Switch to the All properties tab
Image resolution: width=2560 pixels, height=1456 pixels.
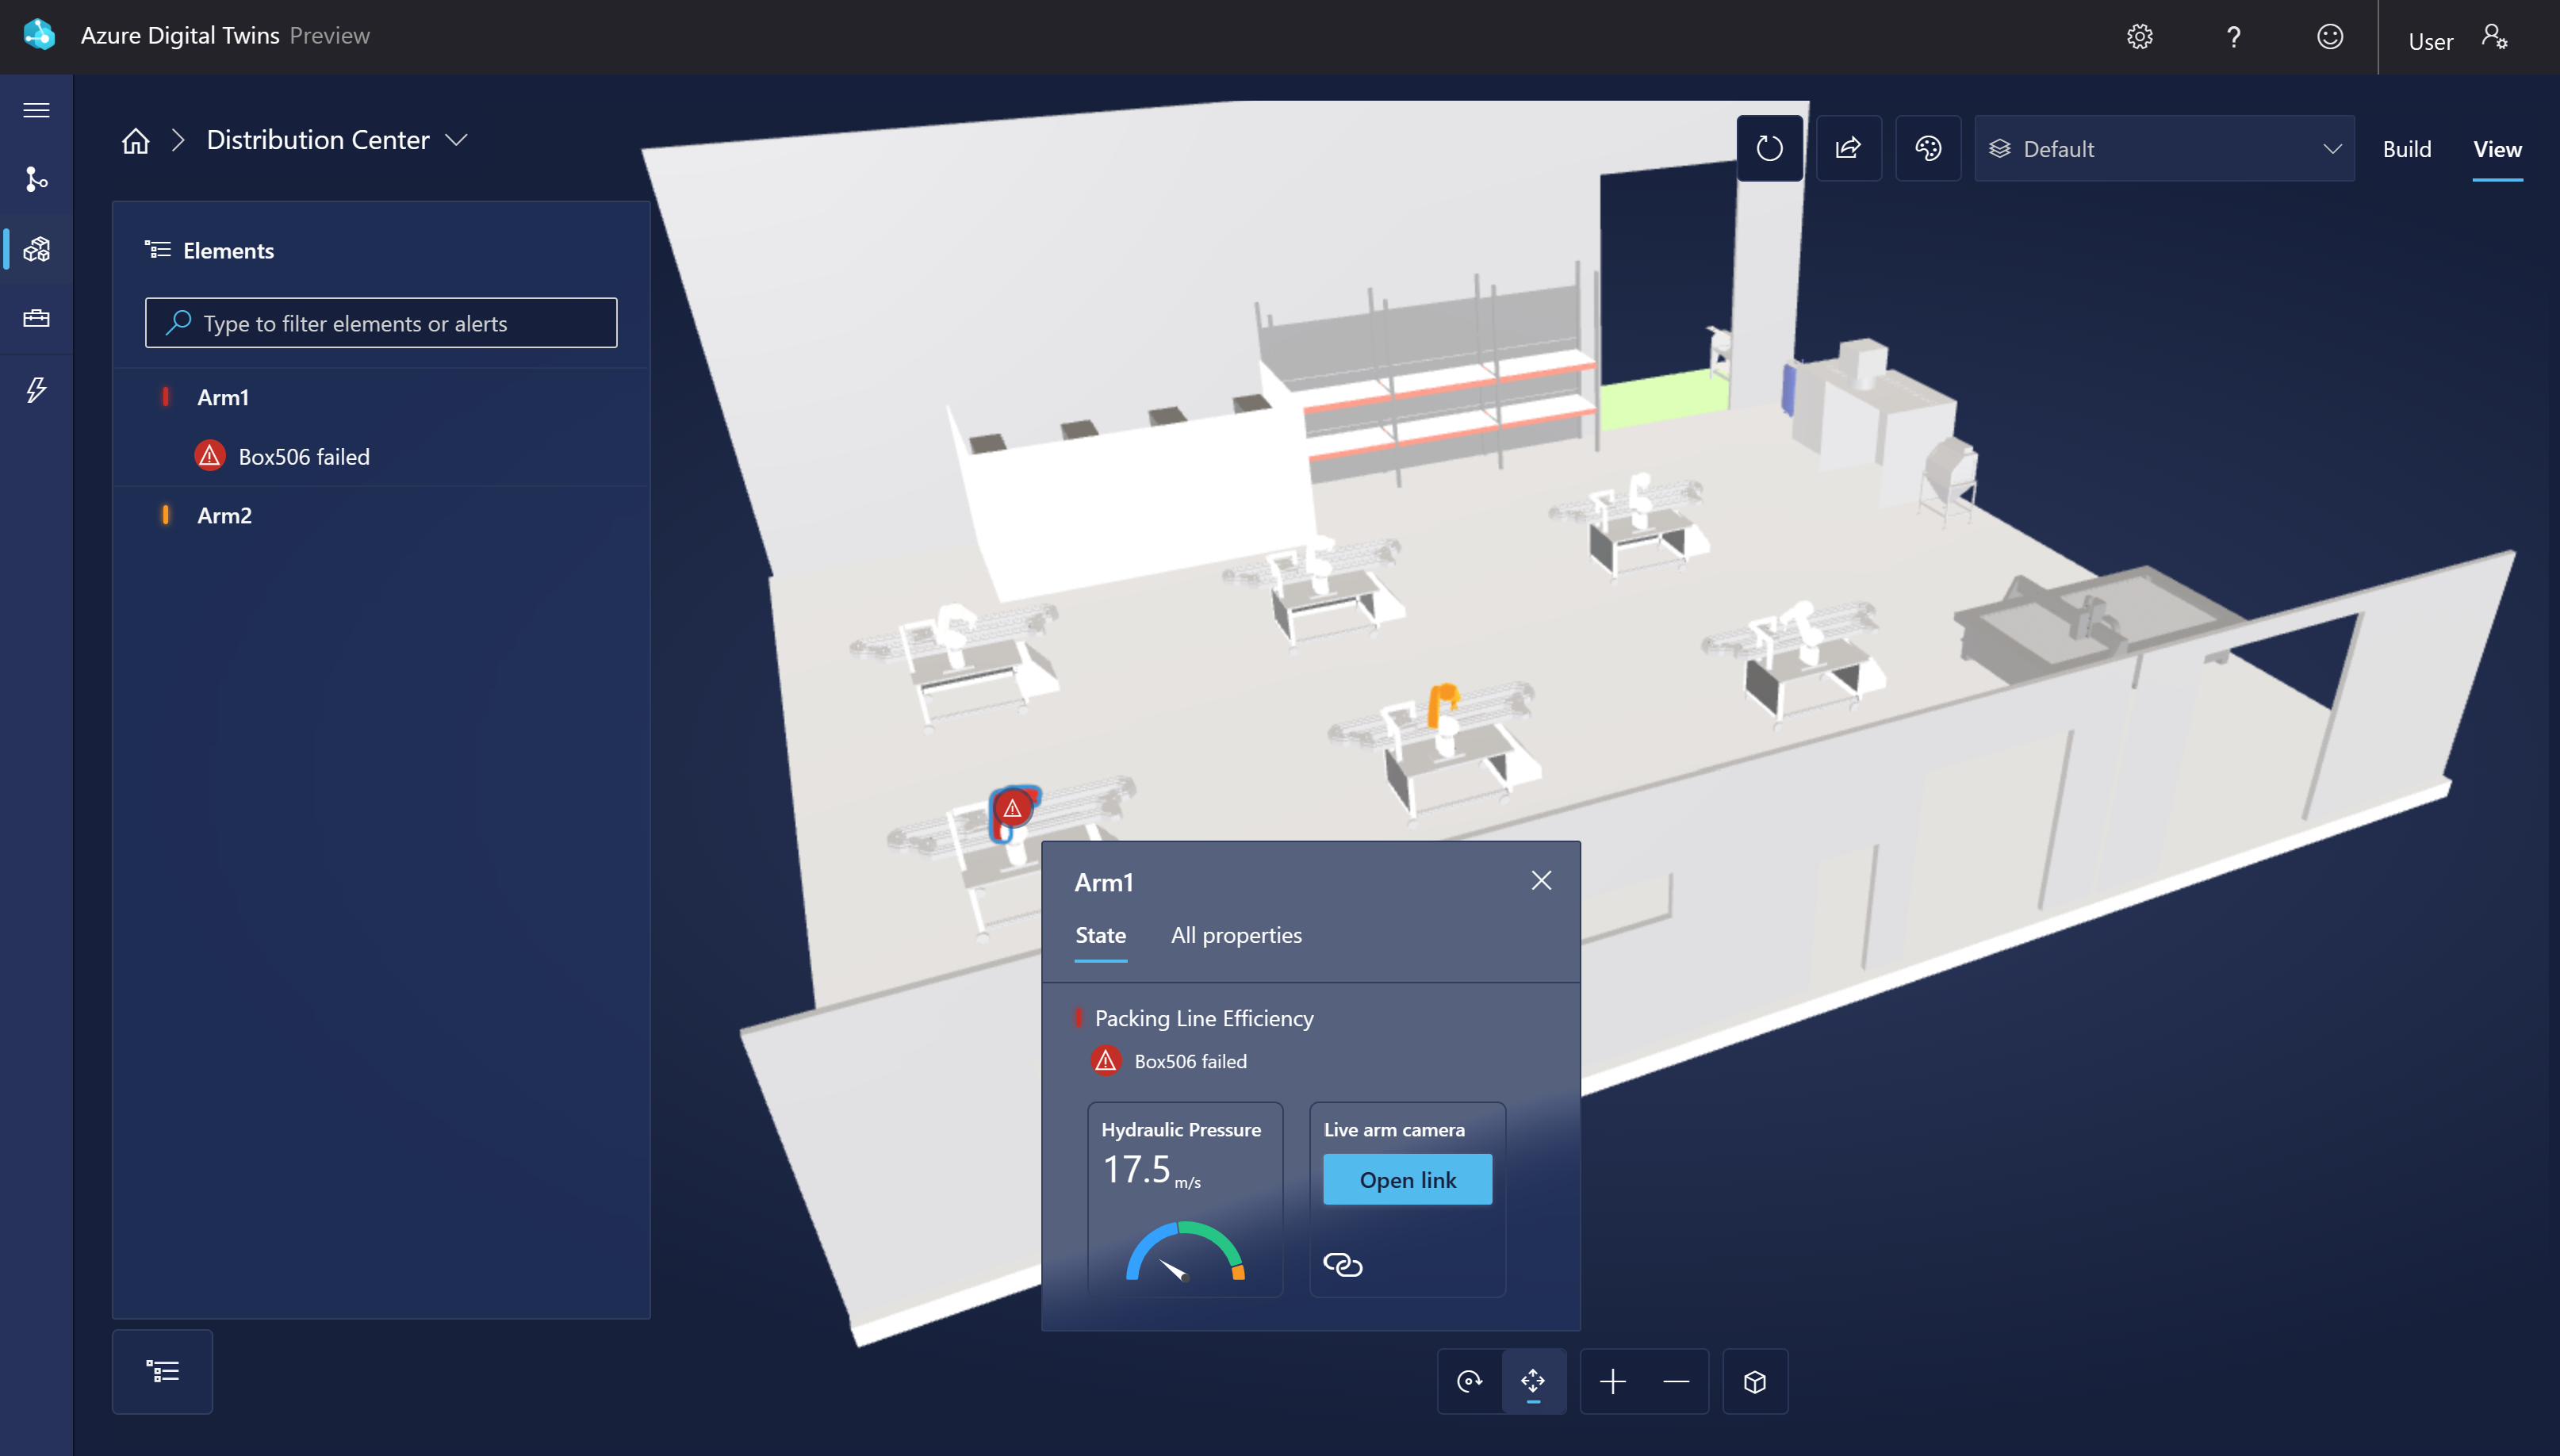point(1236,933)
